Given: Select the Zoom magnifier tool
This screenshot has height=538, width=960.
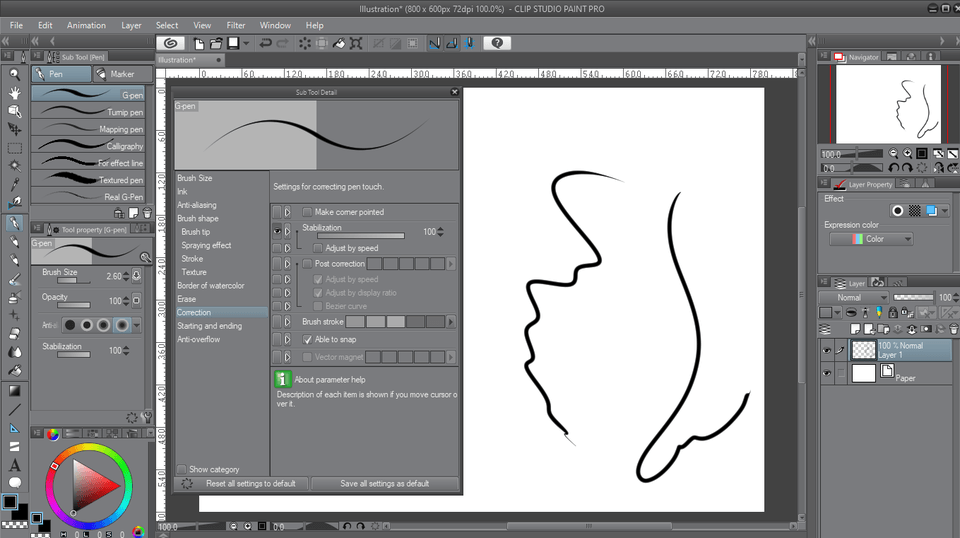Looking at the screenshot, I should pyautogui.click(x=14, y=75).
